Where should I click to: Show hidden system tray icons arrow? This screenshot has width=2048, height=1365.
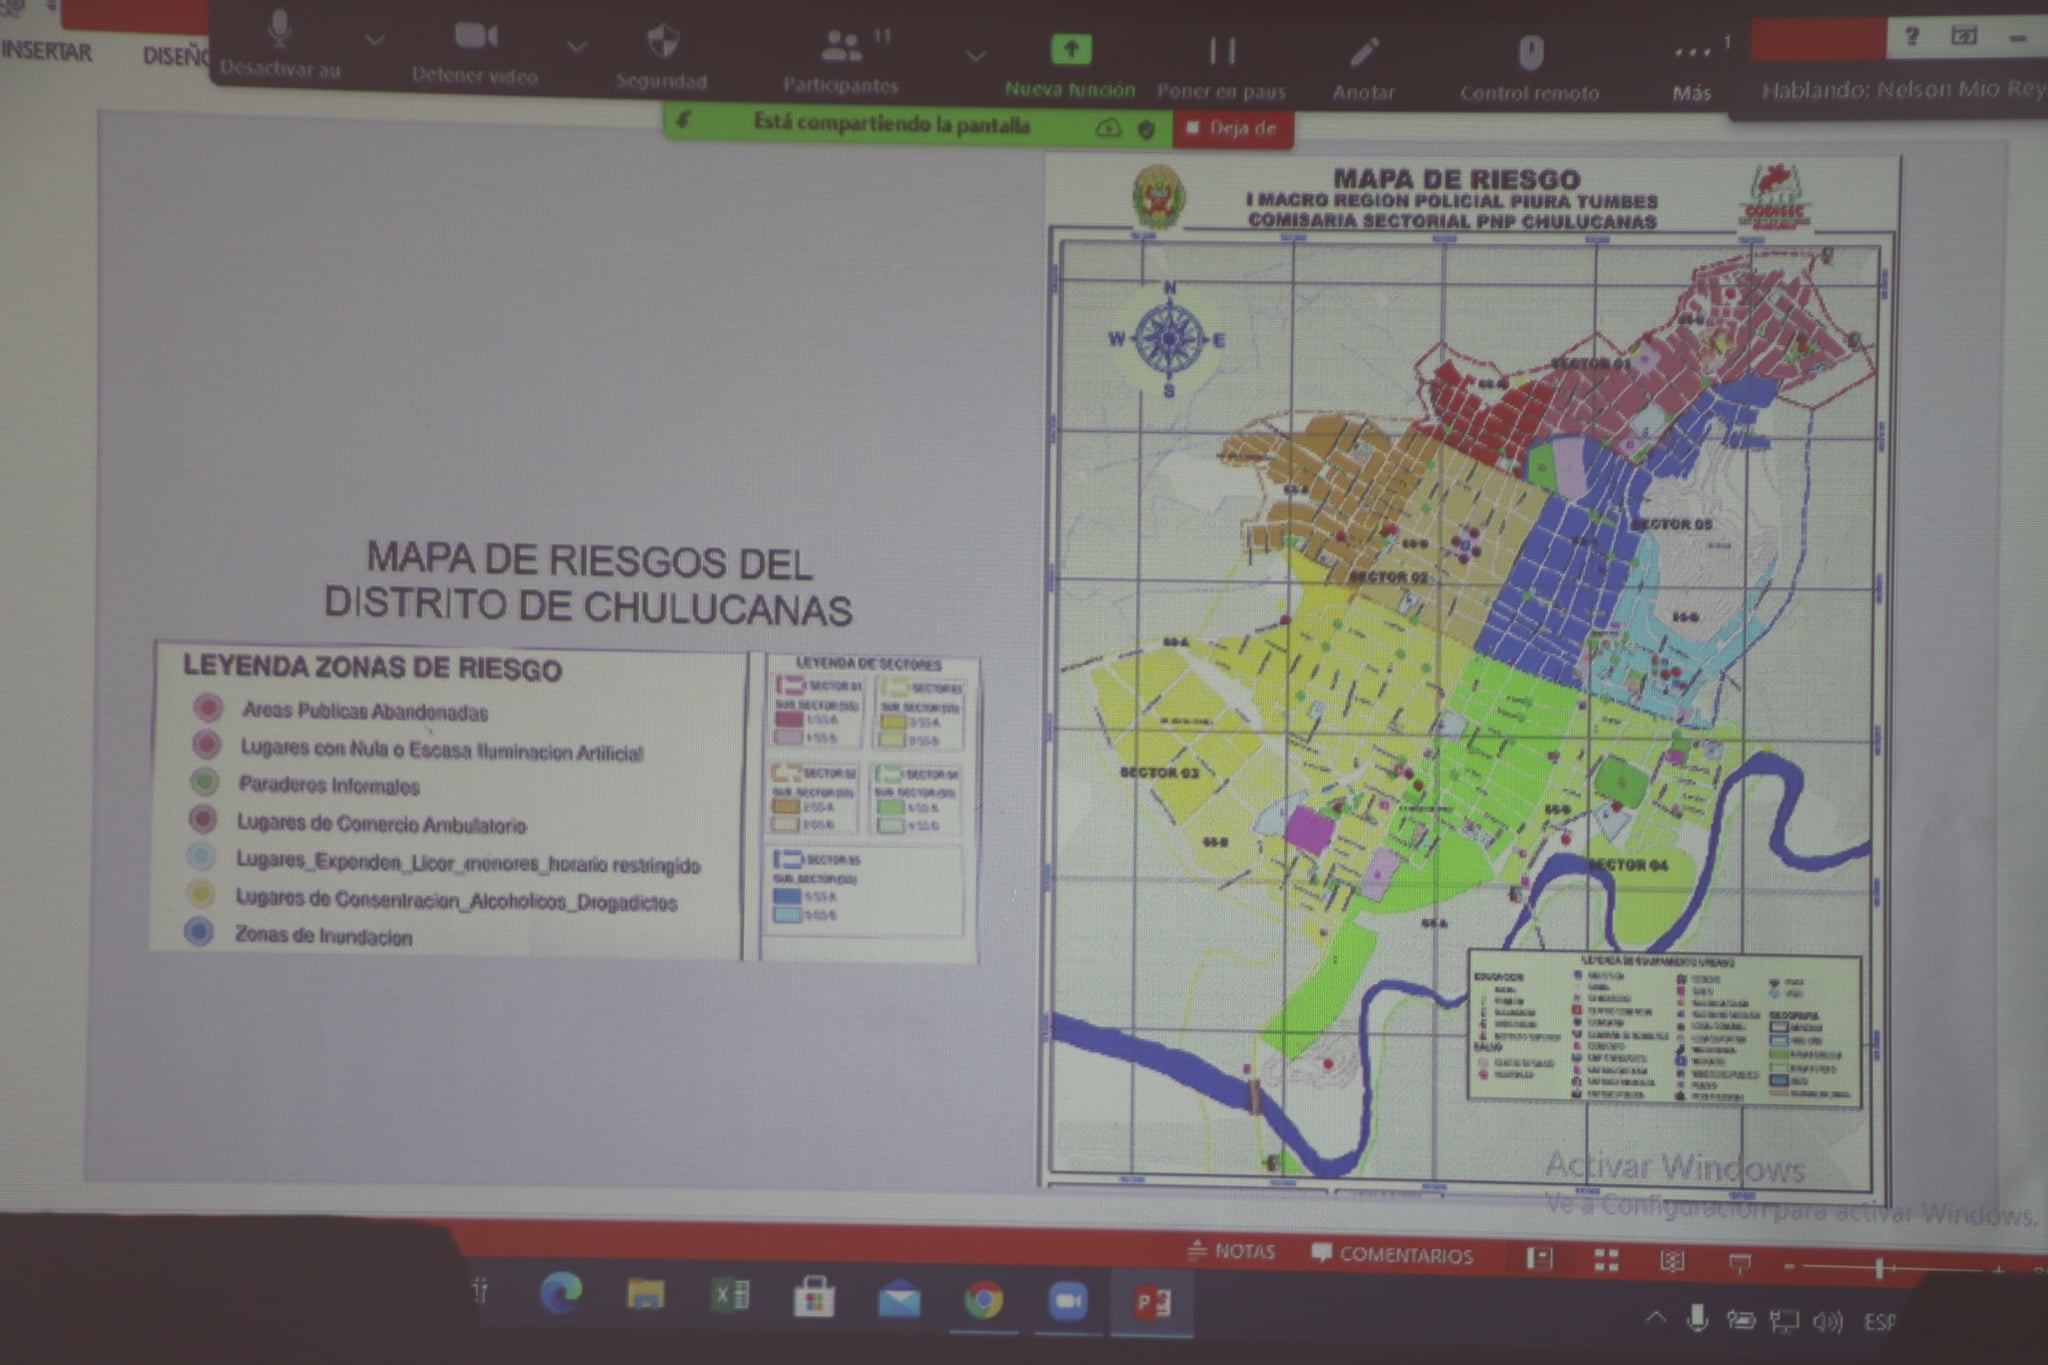tap(1655, 1319)
